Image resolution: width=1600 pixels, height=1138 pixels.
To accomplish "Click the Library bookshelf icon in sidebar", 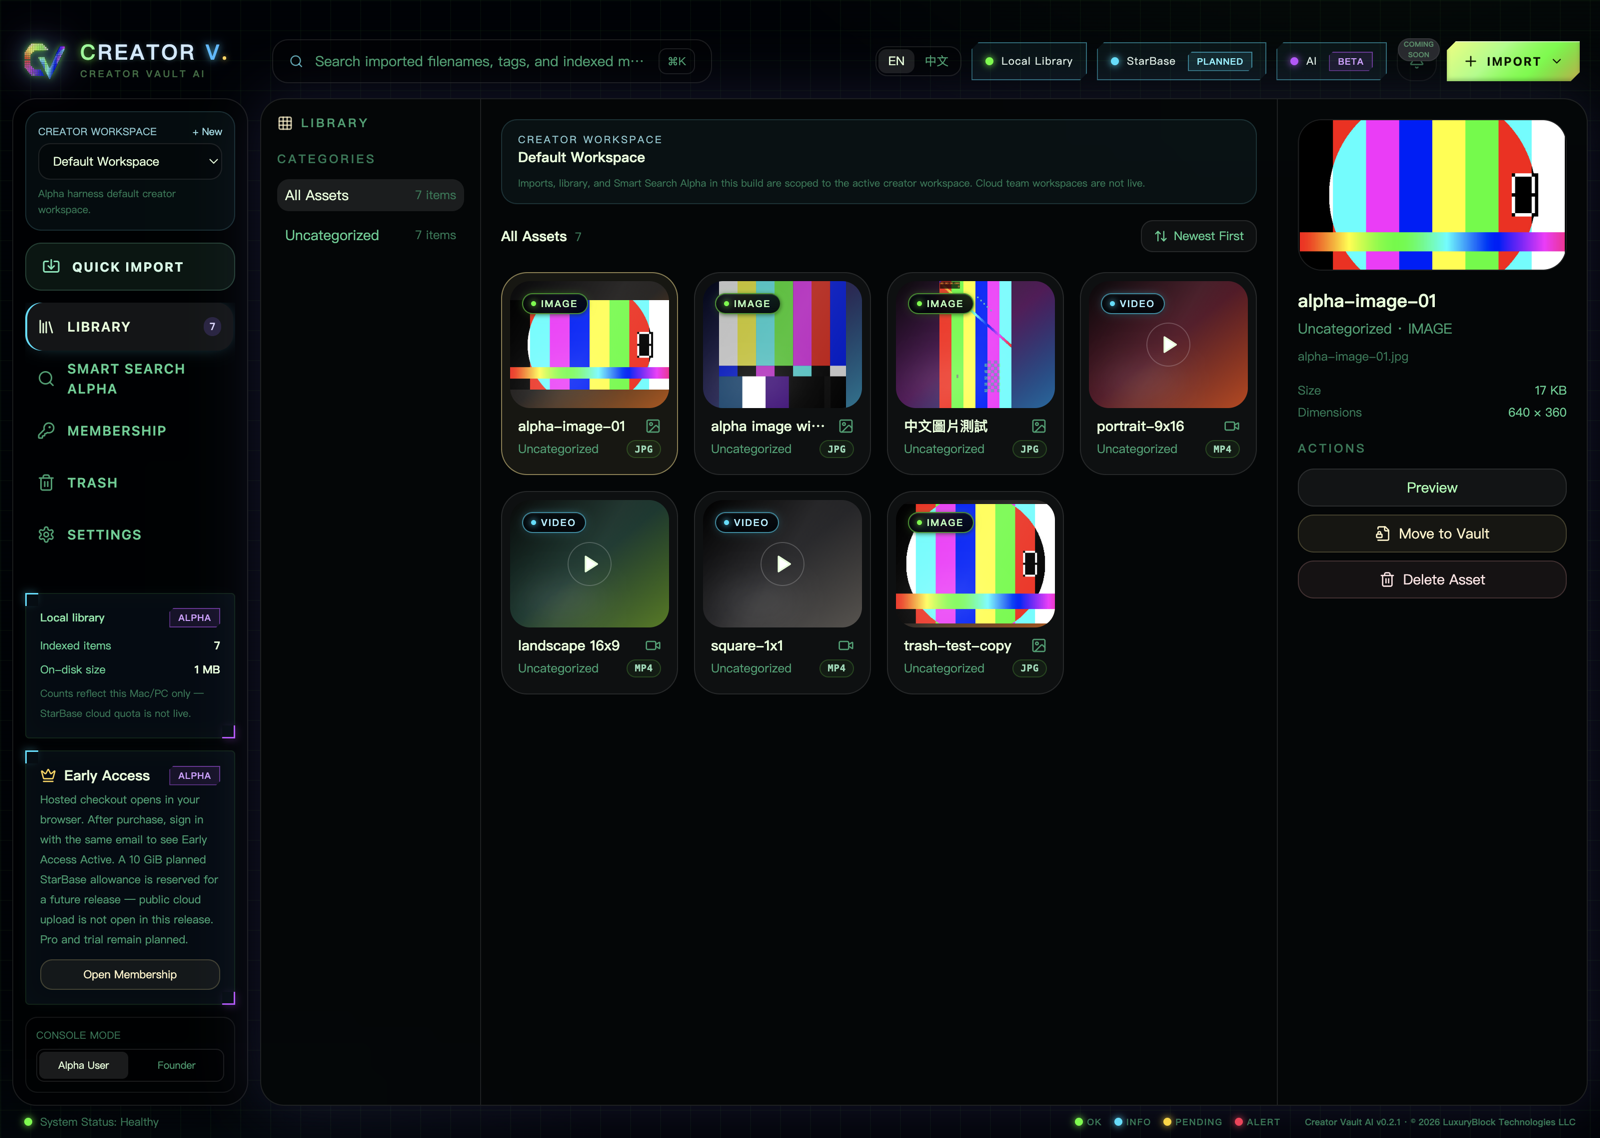I will tap(46, 327).
